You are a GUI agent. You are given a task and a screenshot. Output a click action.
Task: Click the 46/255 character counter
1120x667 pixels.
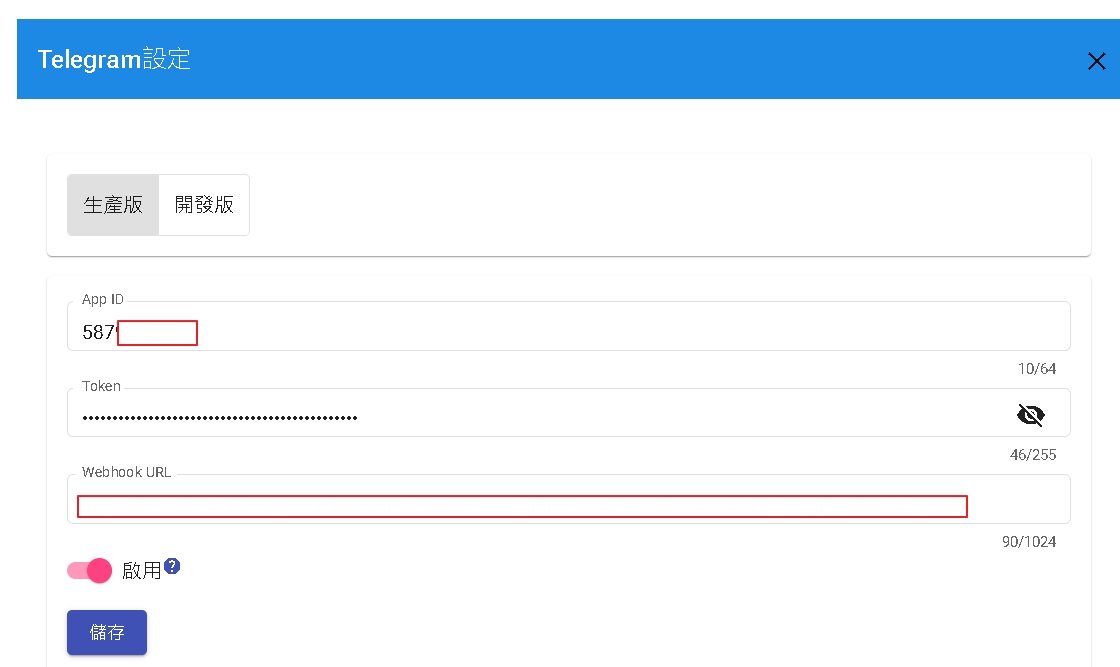1033,455
